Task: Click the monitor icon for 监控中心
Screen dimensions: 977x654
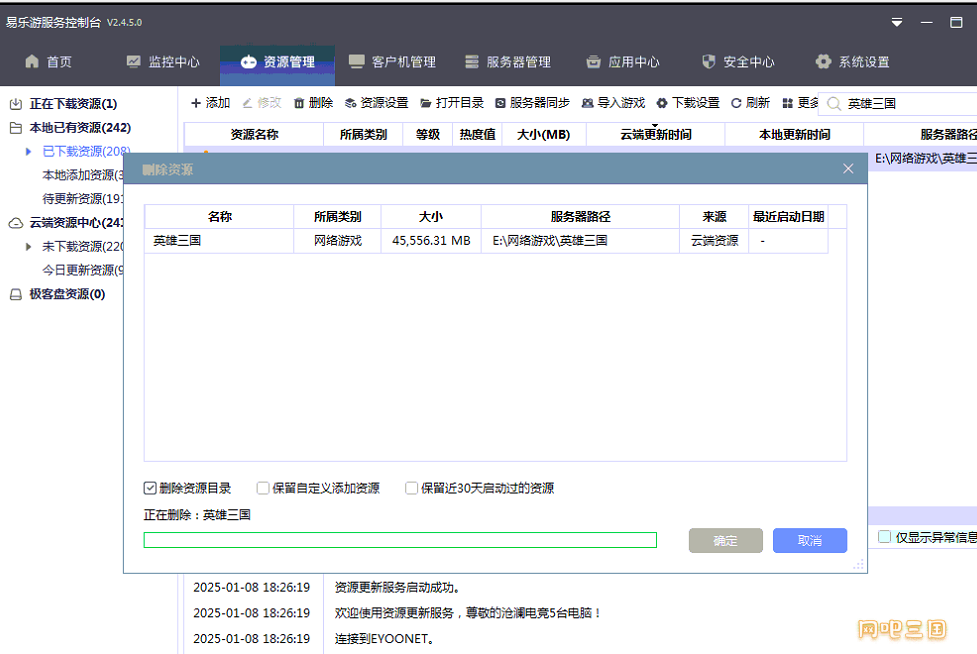Action: [x=133, y=62]
